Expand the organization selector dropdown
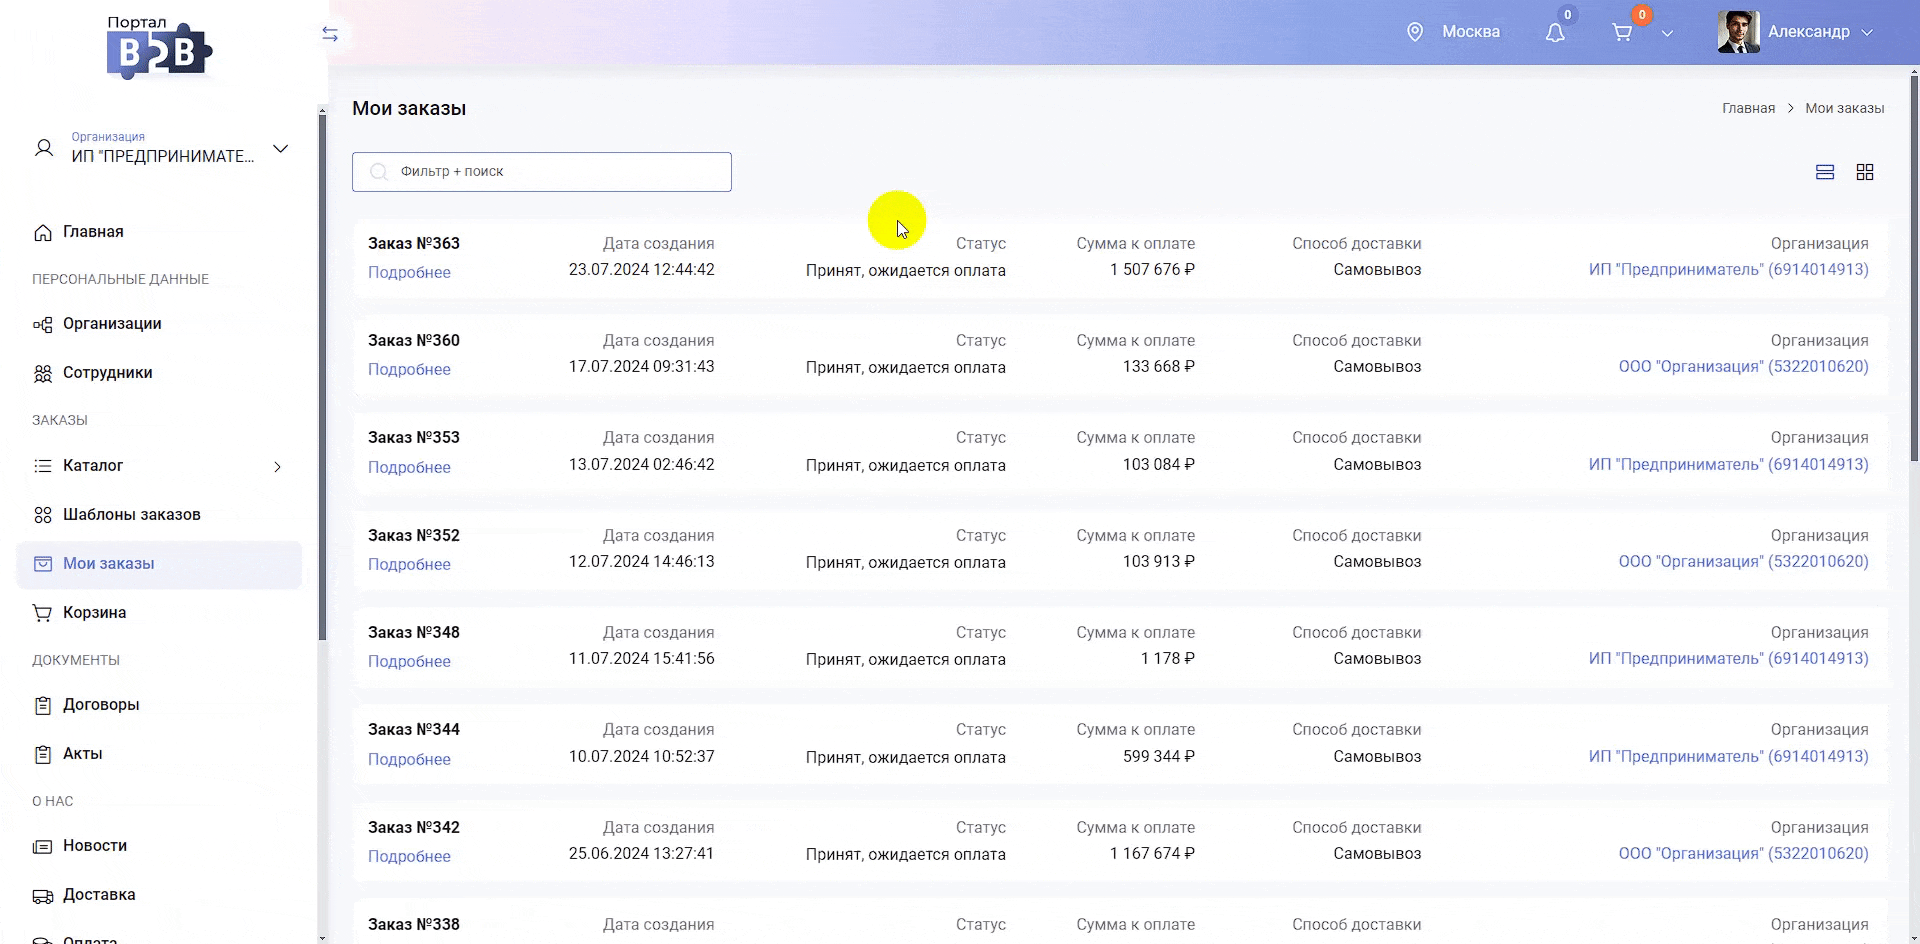 coord(281,149)
